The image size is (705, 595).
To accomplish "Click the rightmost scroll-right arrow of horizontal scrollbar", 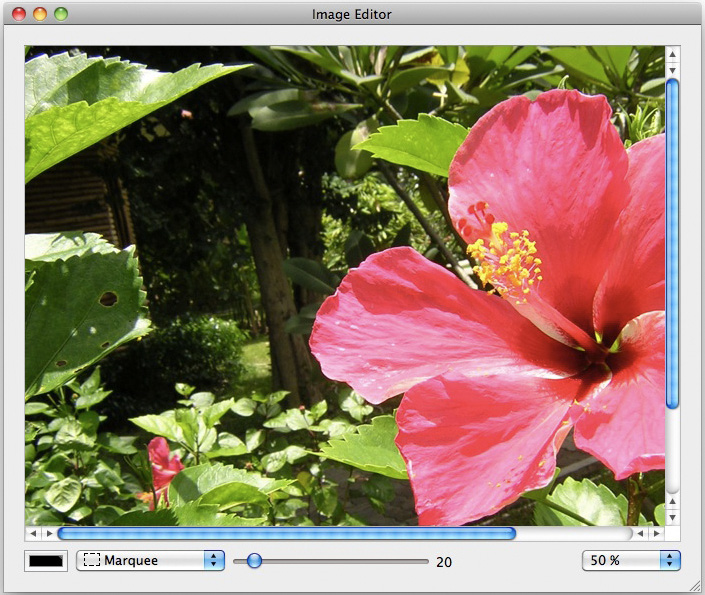I will tap(656, 533).
